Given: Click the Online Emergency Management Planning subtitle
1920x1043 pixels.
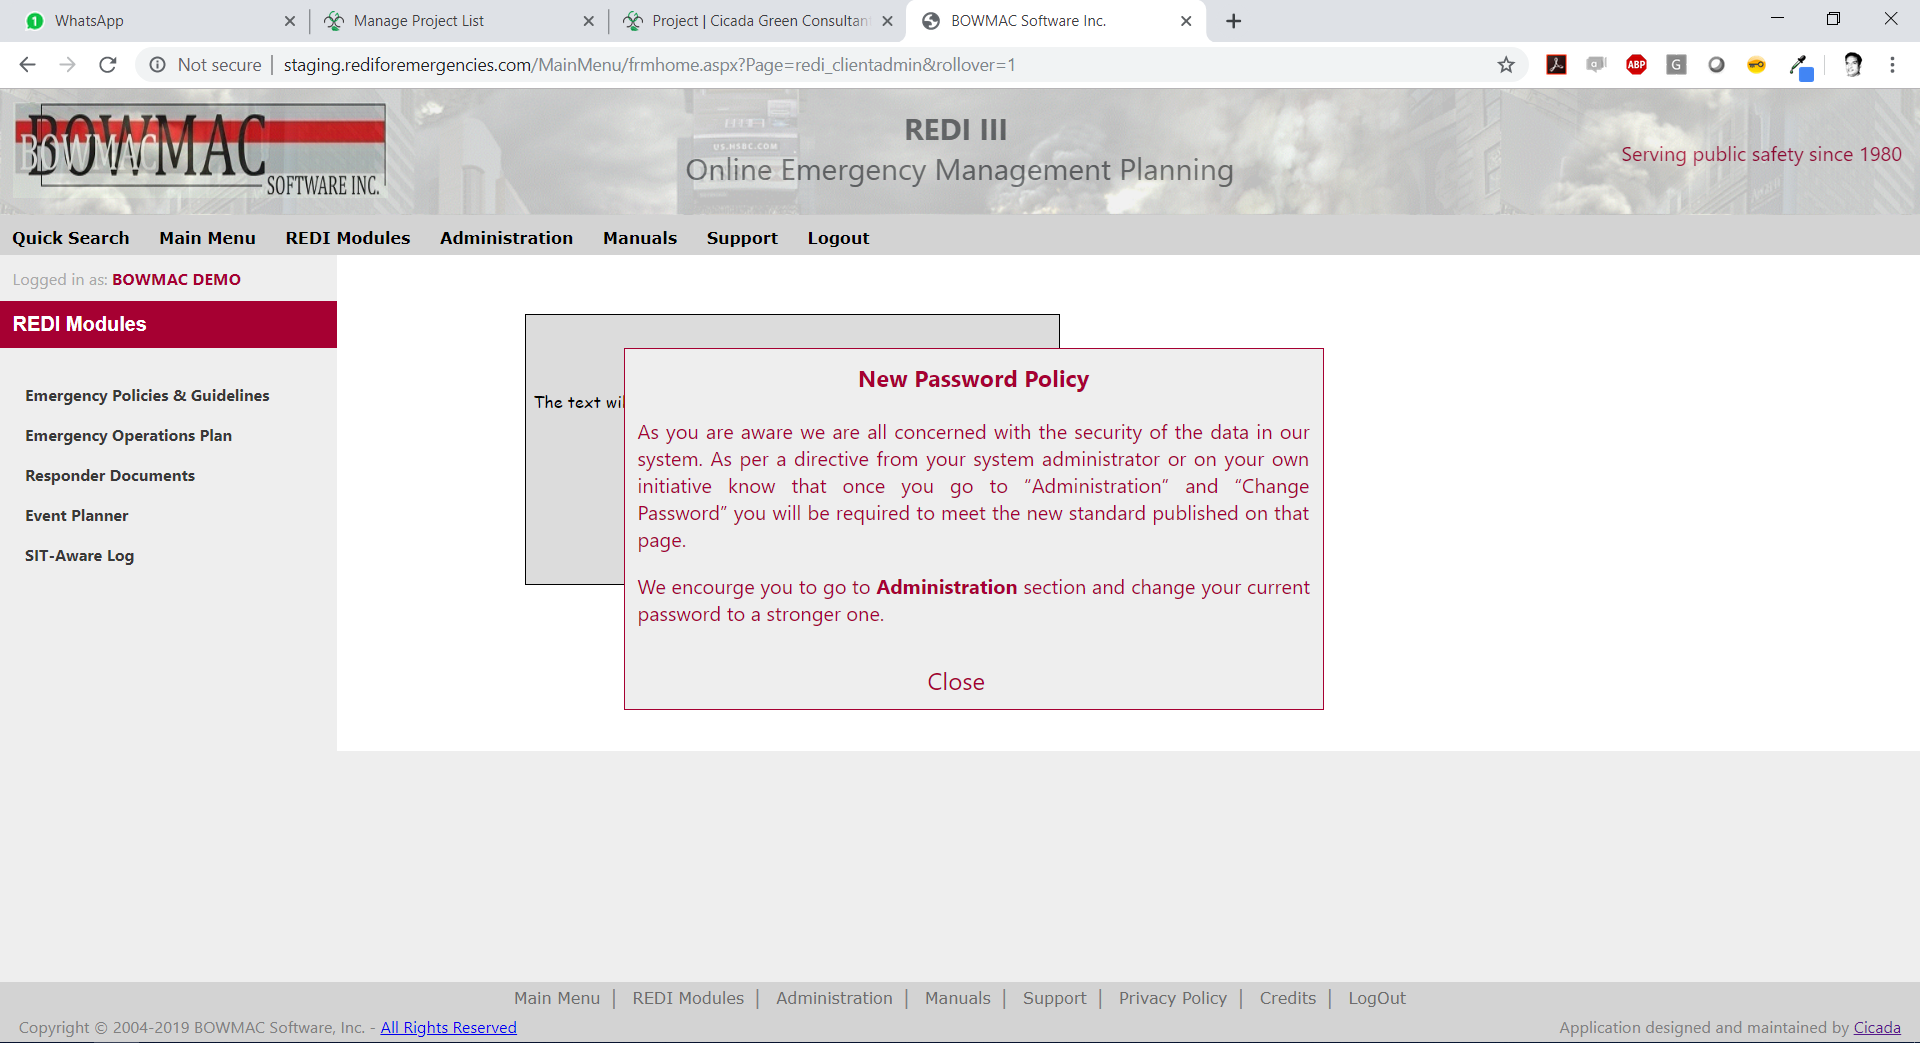Looking at the screenshot, I should [x=959, y=171].
